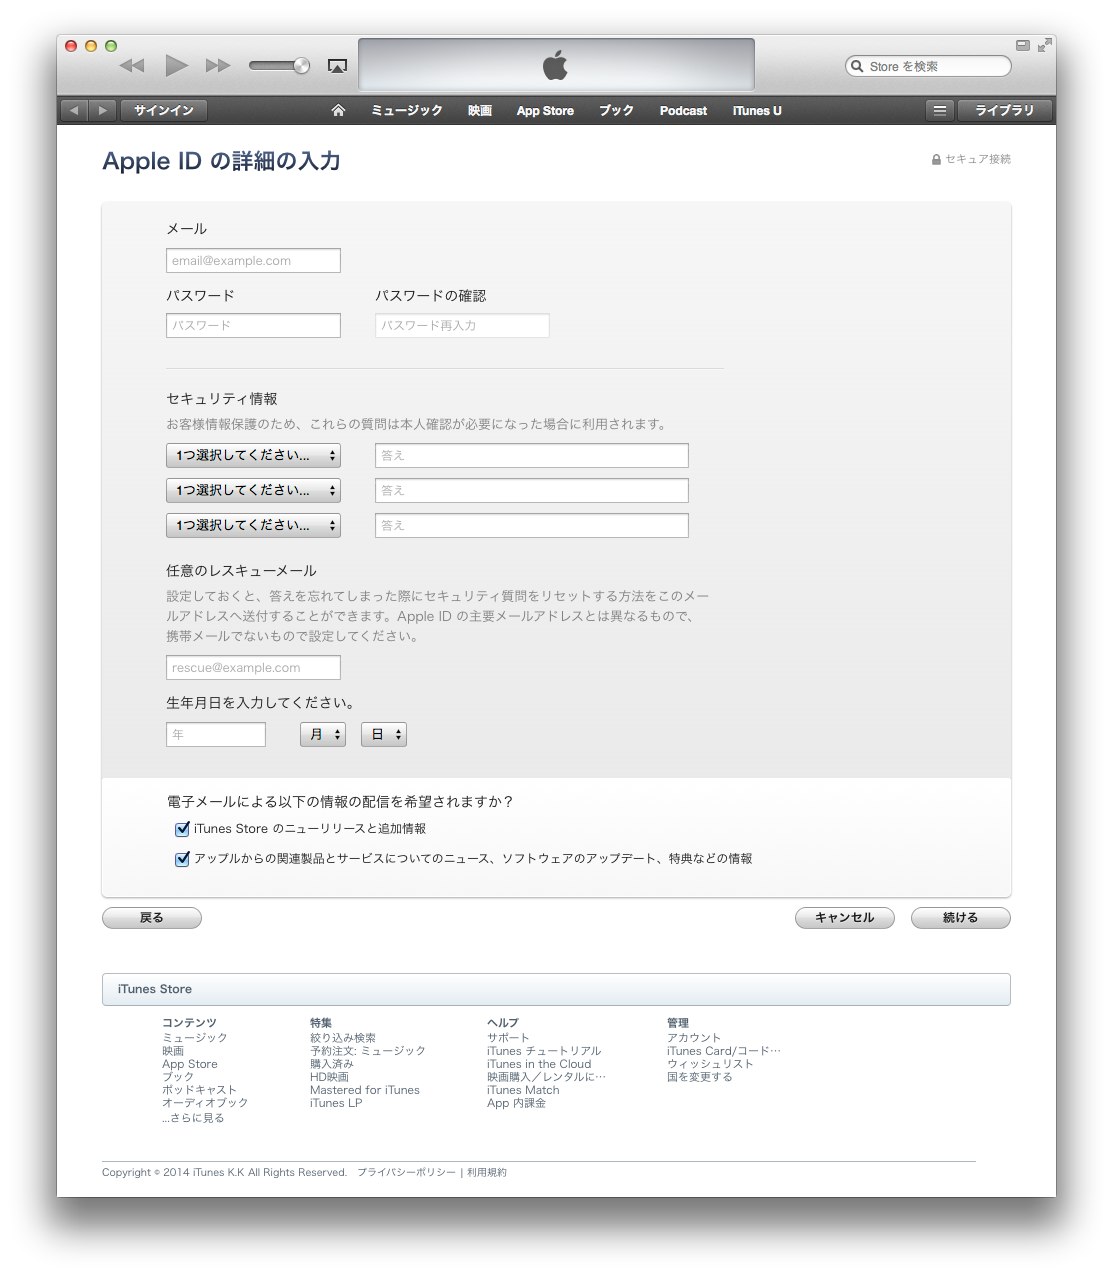
Task: Click the 続ける continue button
Action: pos(961,917)
